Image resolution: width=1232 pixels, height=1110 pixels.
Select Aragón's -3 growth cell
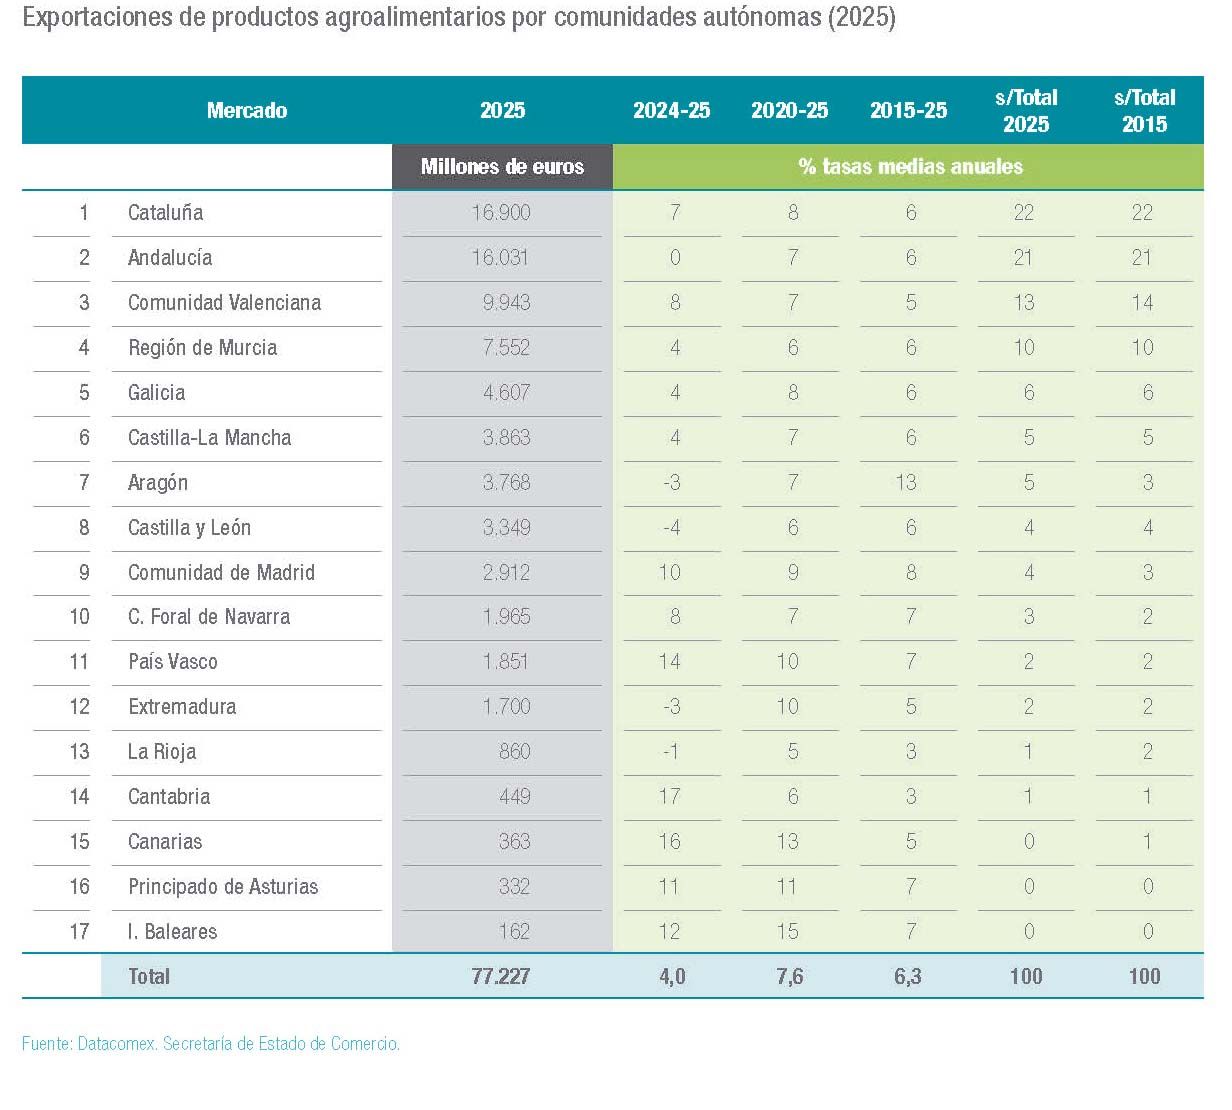pos(671,483)
